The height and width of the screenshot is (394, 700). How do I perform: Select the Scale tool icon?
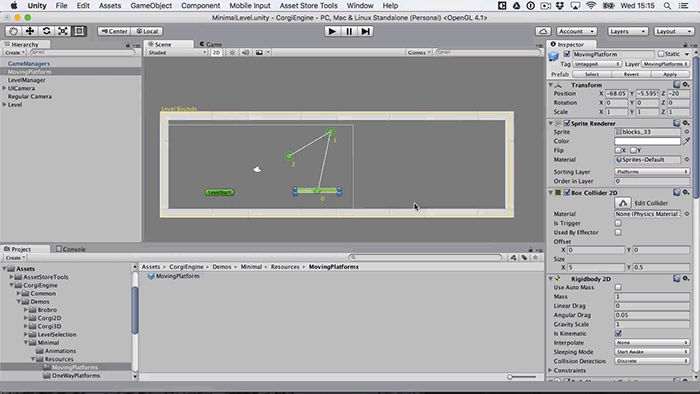(x=63, y=31)
